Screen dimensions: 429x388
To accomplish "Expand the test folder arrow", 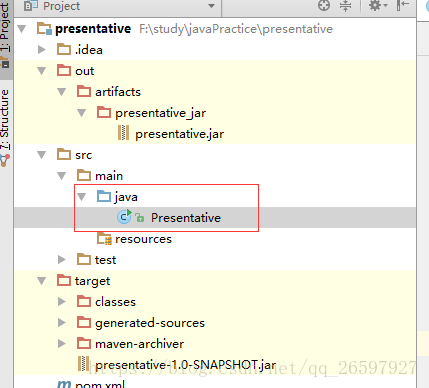I will [x=62, y=260].
